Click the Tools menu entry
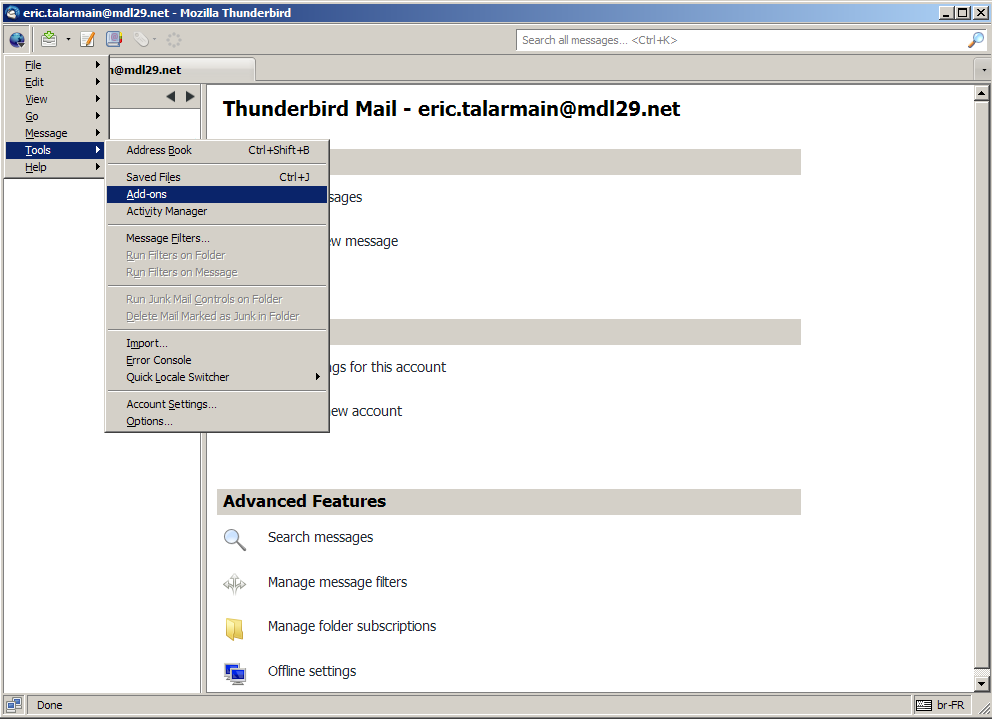This screenshot has height=719, width=992. click(56, 150)
